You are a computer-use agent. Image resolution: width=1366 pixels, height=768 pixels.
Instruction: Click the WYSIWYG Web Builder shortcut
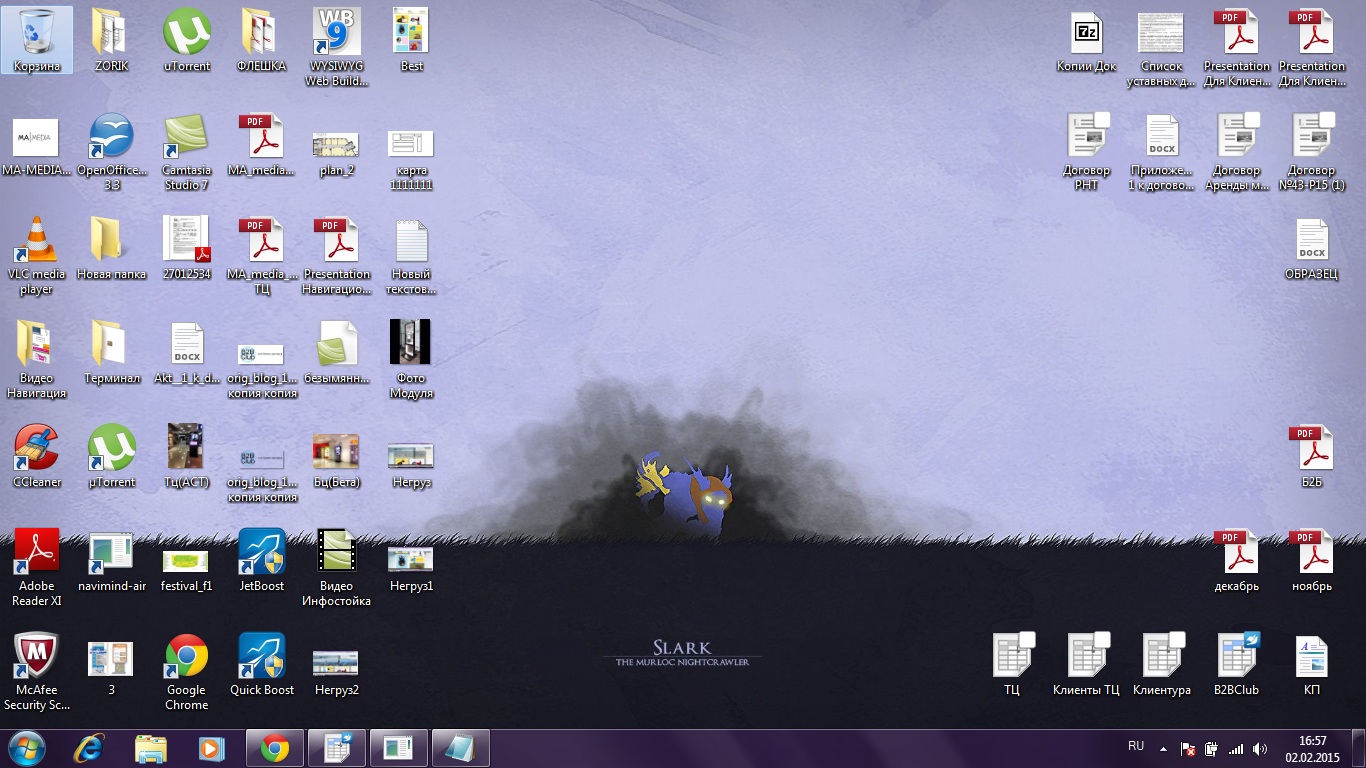[337, 48]
